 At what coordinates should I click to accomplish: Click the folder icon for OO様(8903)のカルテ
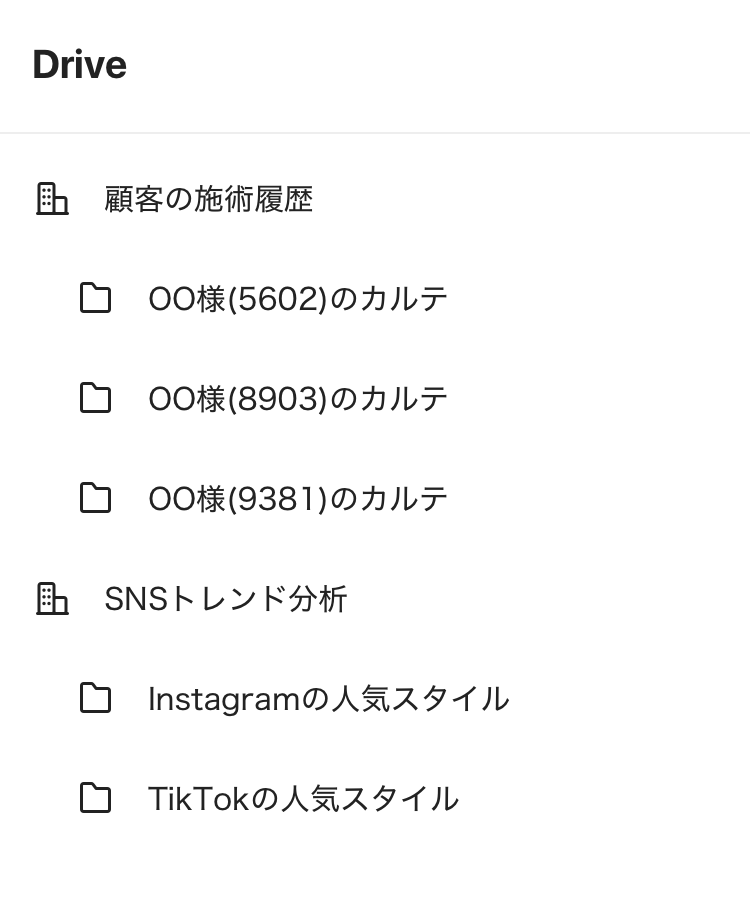tap(95, 399)
